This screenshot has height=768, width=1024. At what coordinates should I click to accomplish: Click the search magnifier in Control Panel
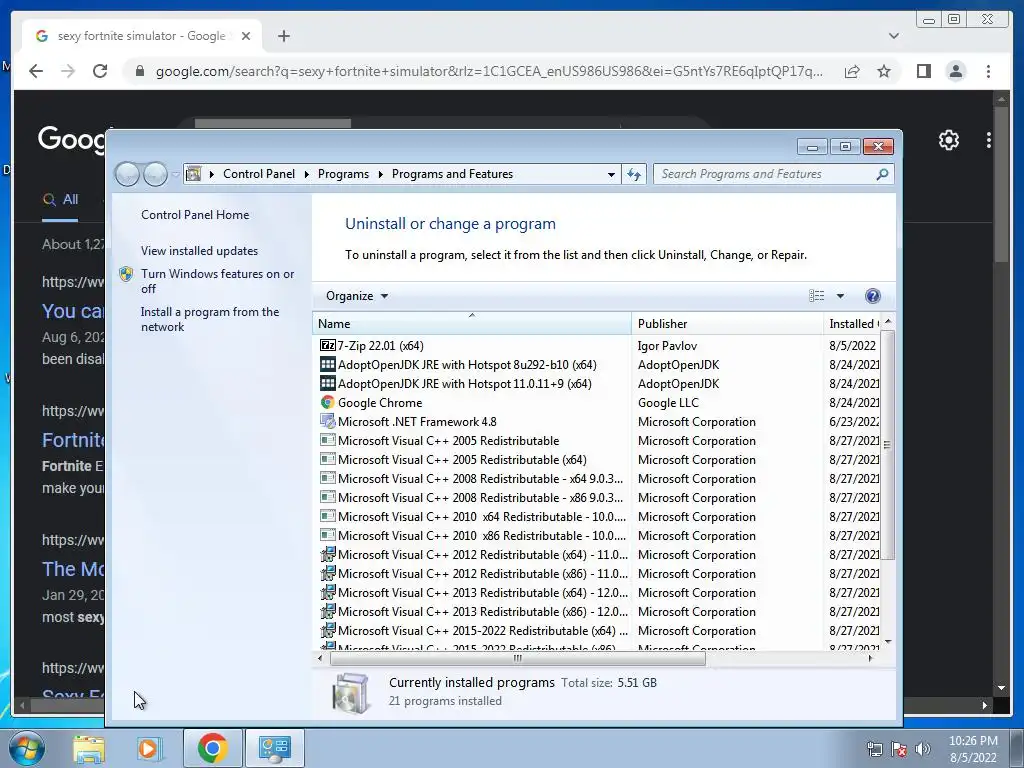click(882, 174)
